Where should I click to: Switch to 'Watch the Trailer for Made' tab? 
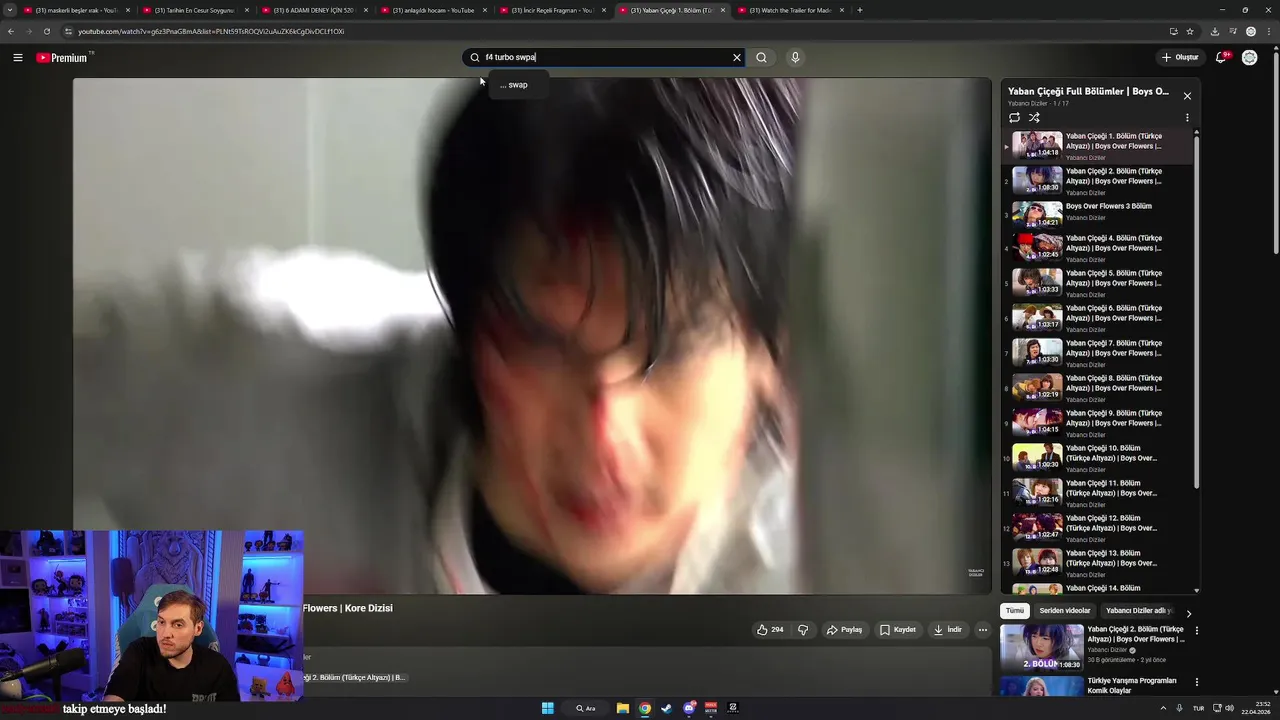[791, 10]
